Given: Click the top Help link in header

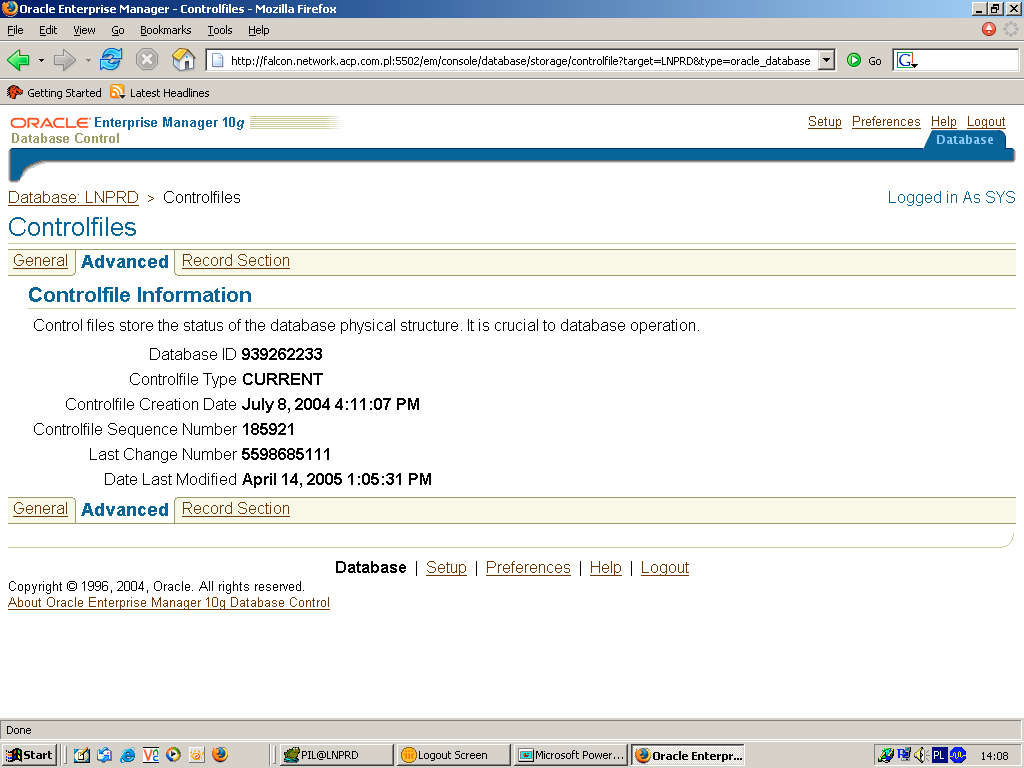Looking at the screenshot, I should [x=943, y=121].
